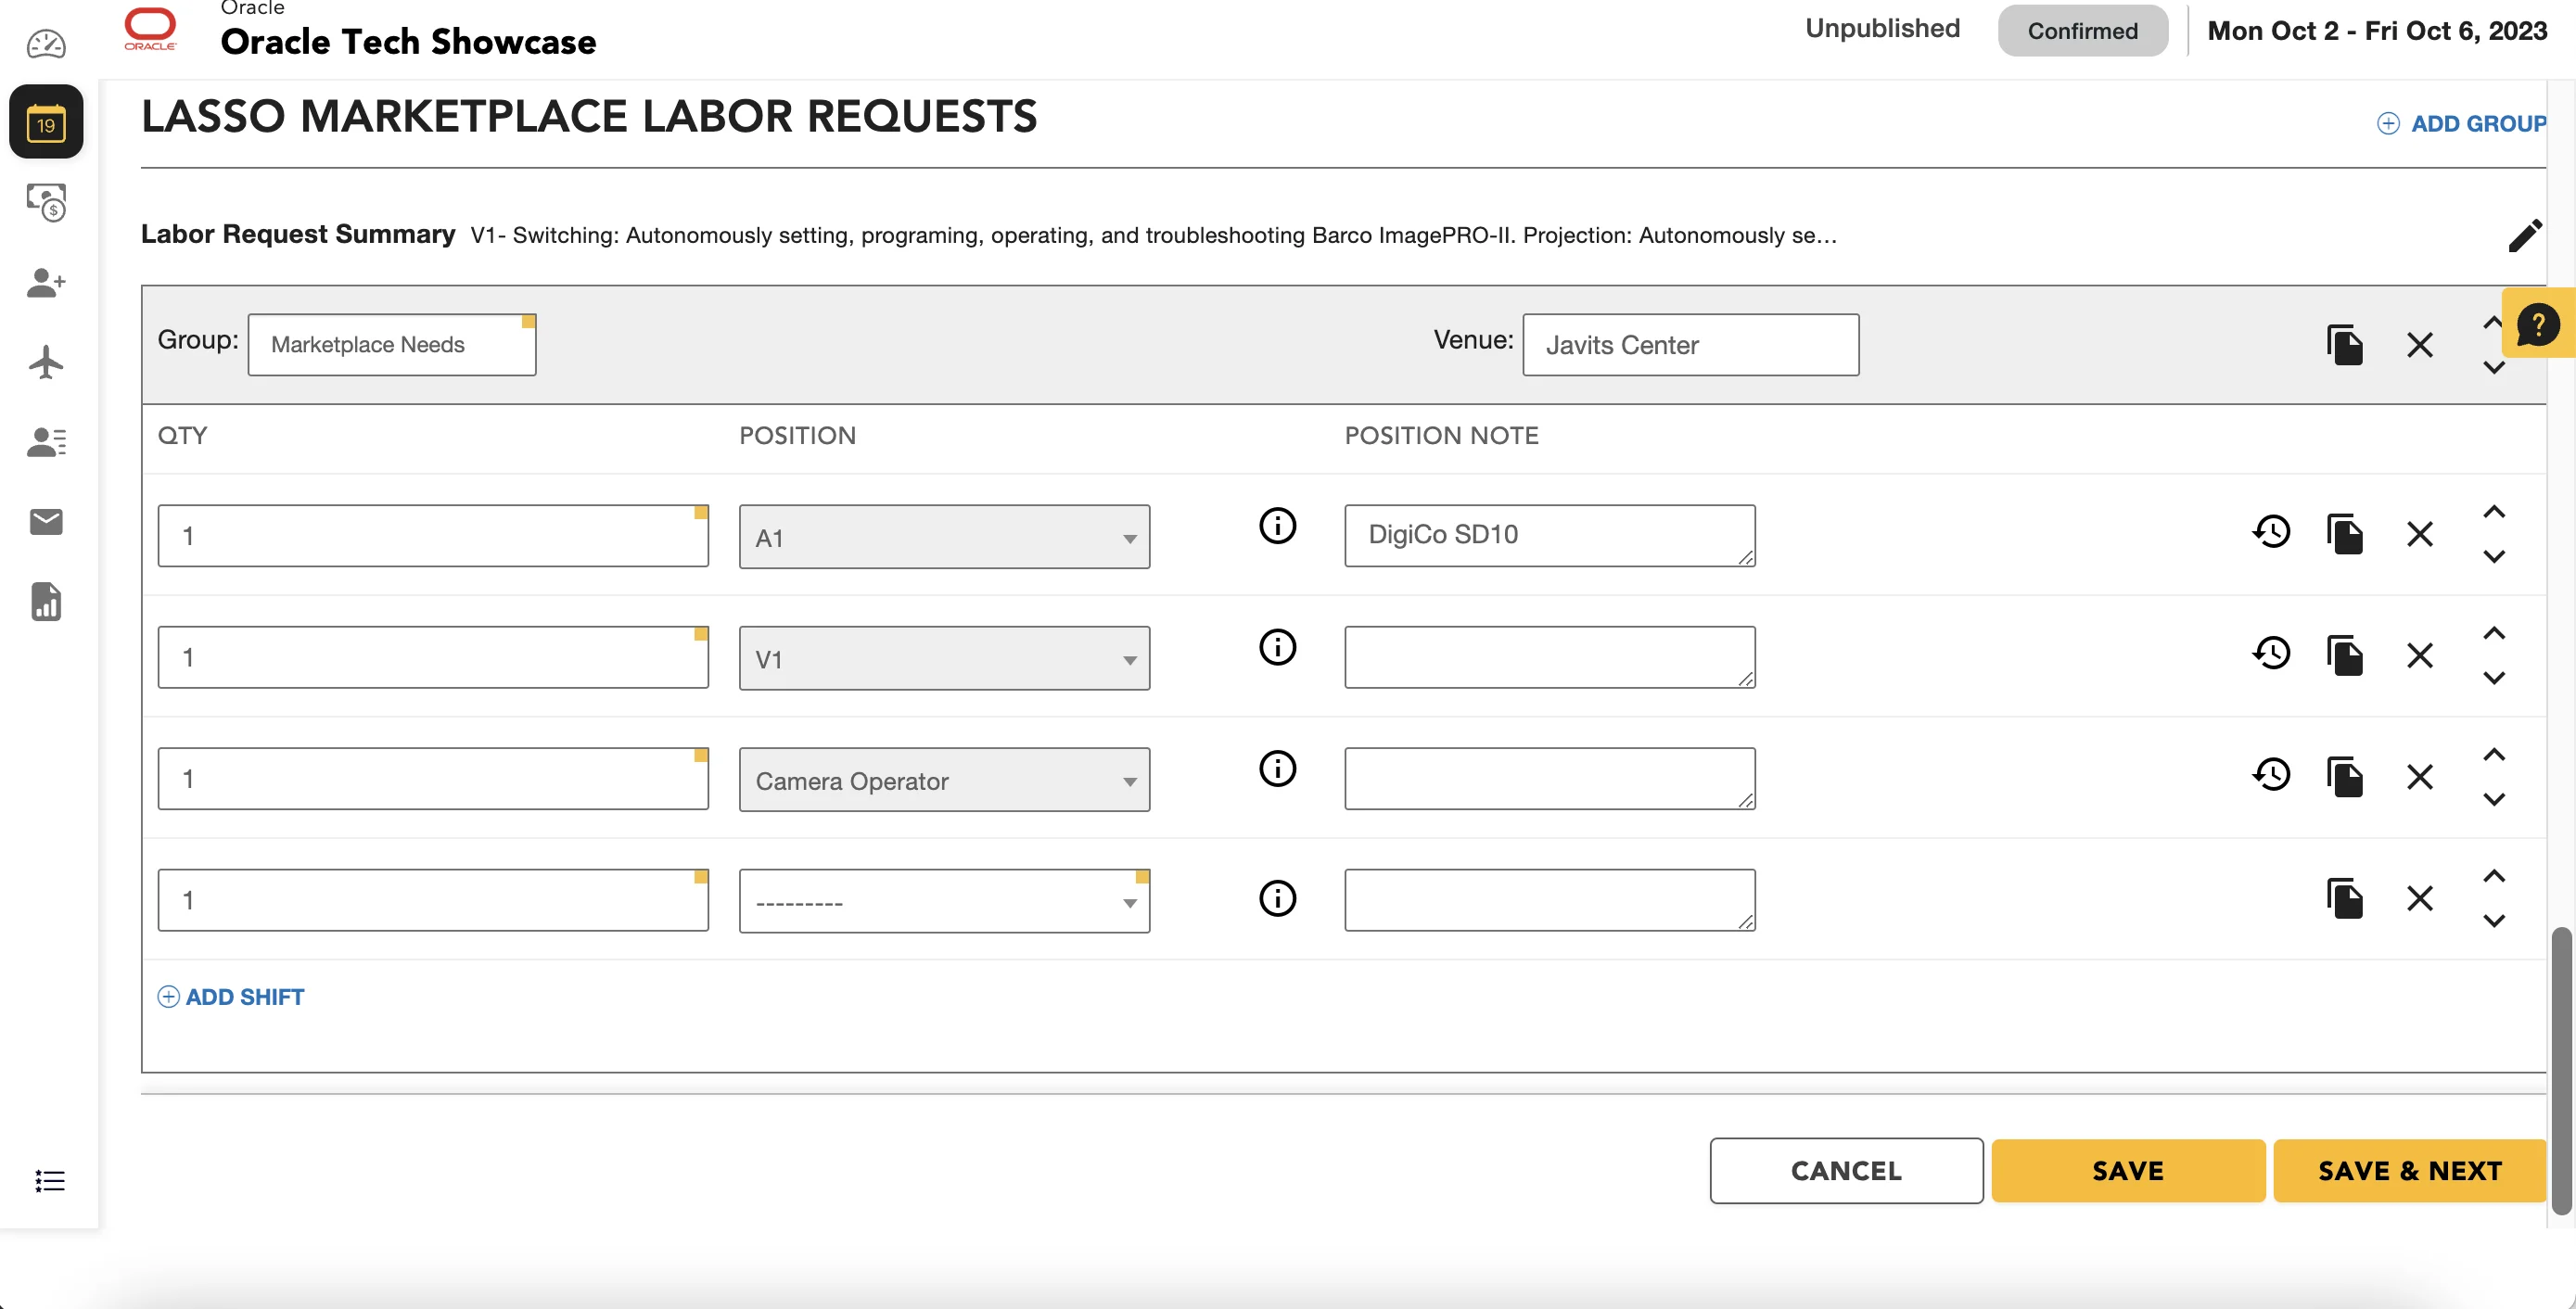View history for the Camera Operator row

[2272, 775]
